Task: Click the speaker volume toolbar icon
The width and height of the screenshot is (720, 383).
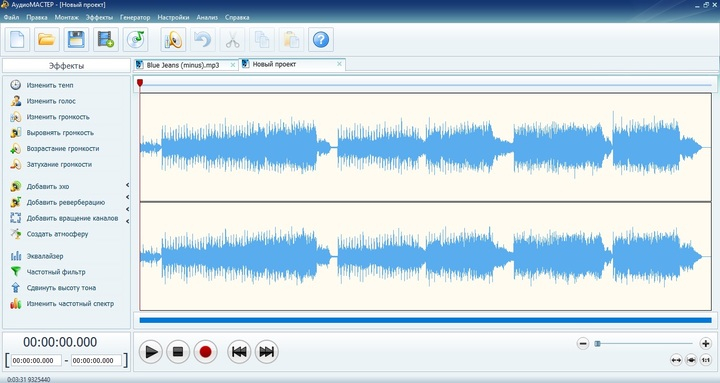Action: [173, 39]
